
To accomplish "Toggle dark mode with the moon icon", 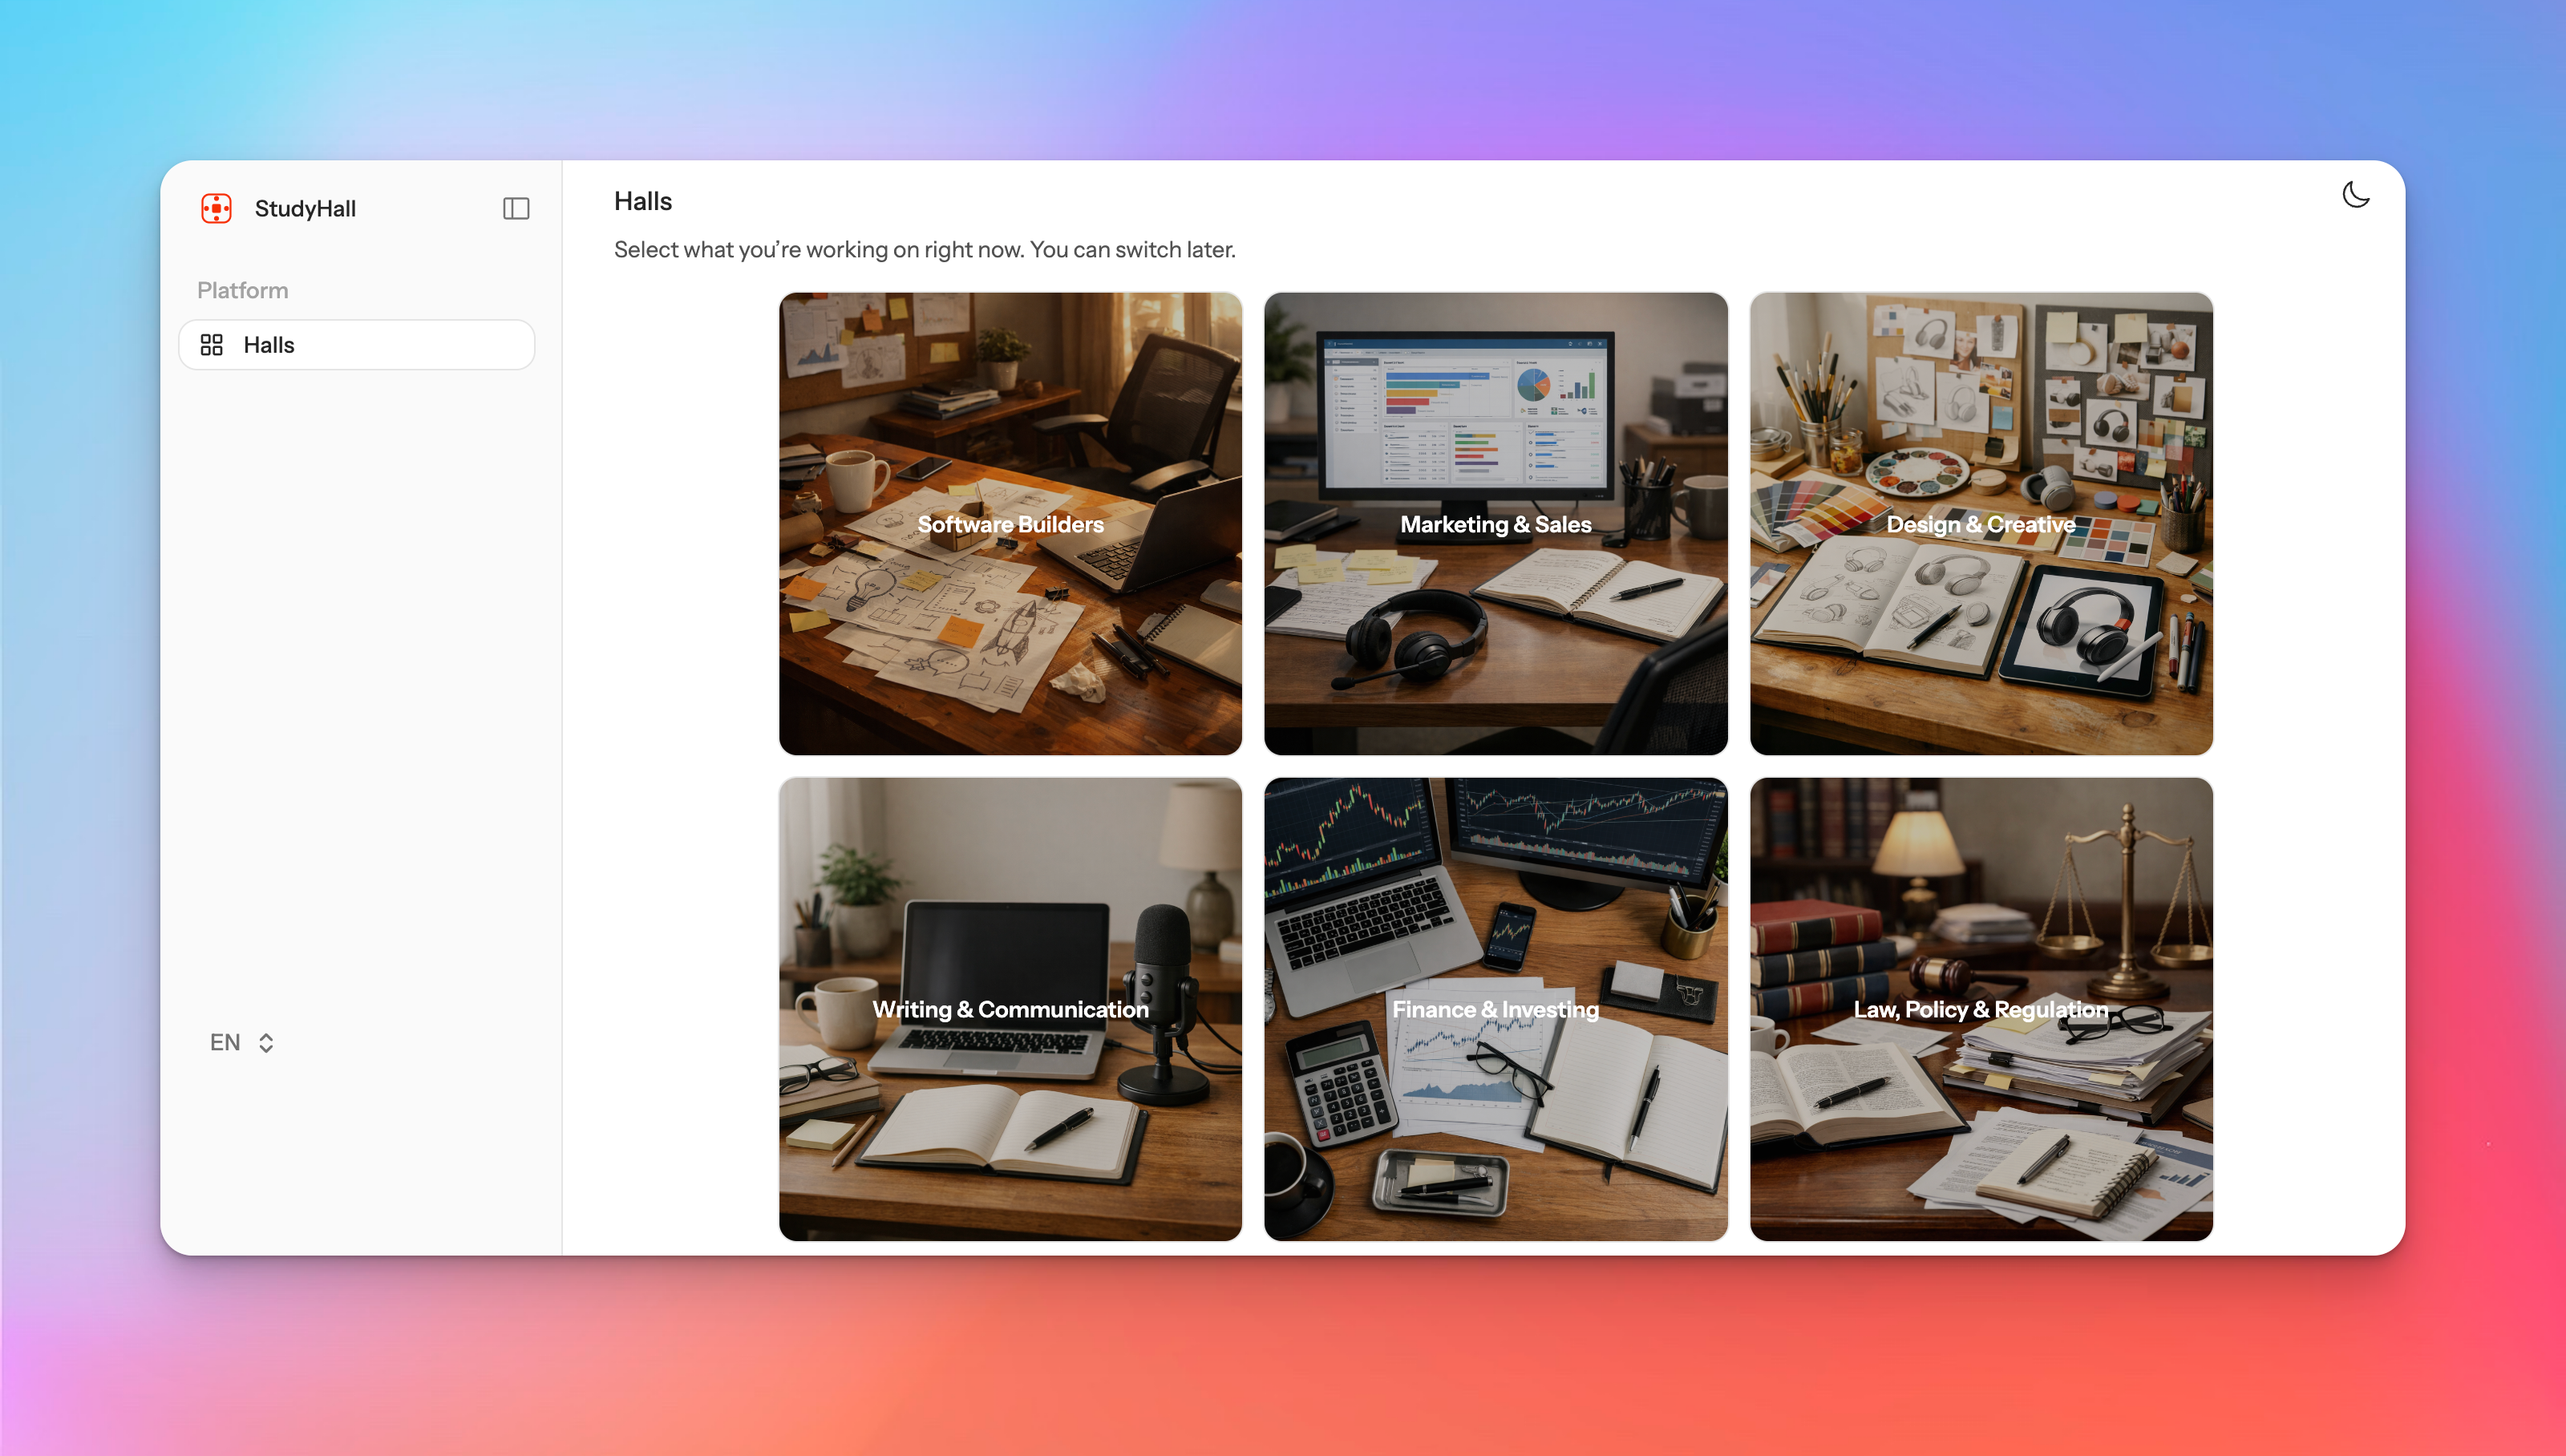I will click(2356, 195).
